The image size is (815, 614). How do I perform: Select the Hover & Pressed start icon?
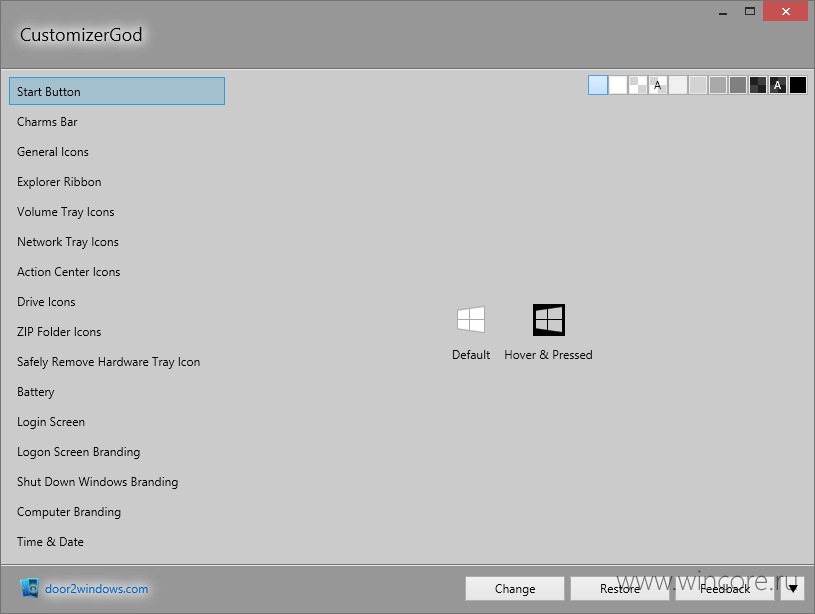click(x=548, y=333)
